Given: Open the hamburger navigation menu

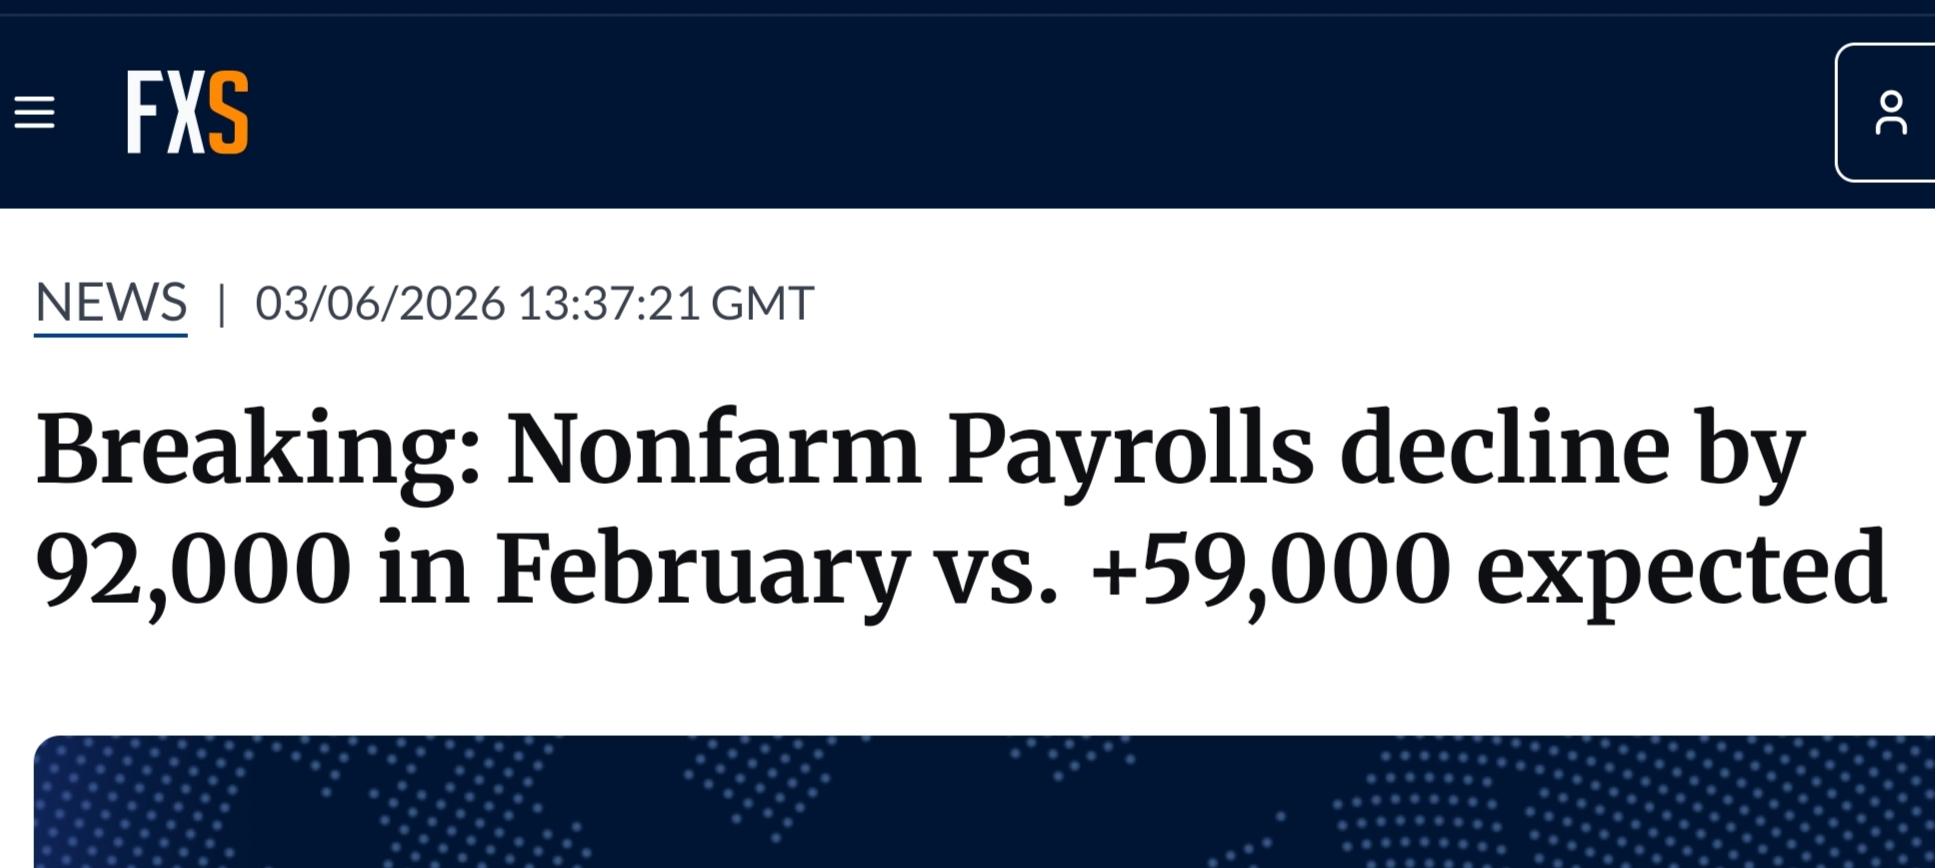Looking at the screenshot, I should coord(34,112).
